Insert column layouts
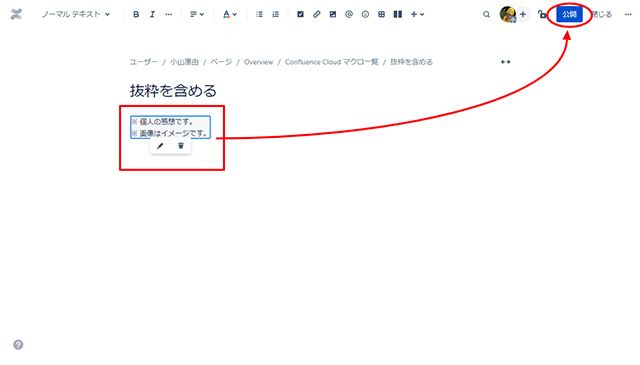This screenshot has height=365, width=640. [398, 14]
